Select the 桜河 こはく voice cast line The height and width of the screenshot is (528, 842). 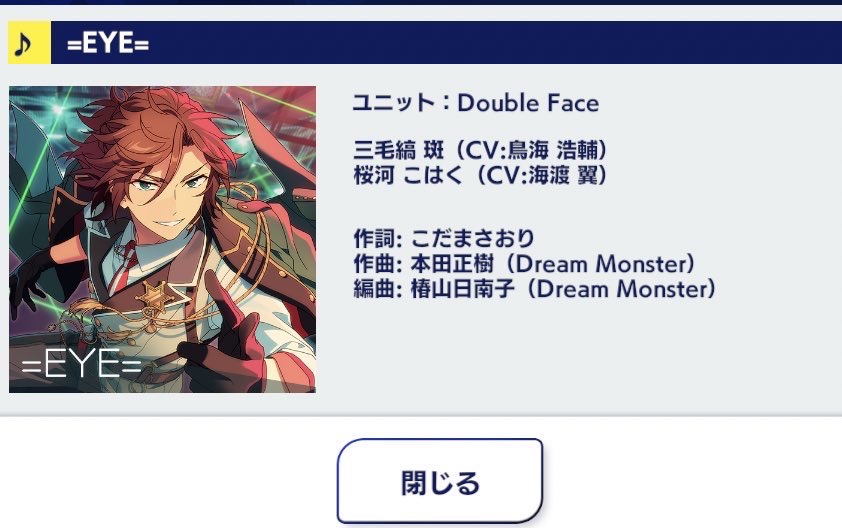tap(481, 175)
